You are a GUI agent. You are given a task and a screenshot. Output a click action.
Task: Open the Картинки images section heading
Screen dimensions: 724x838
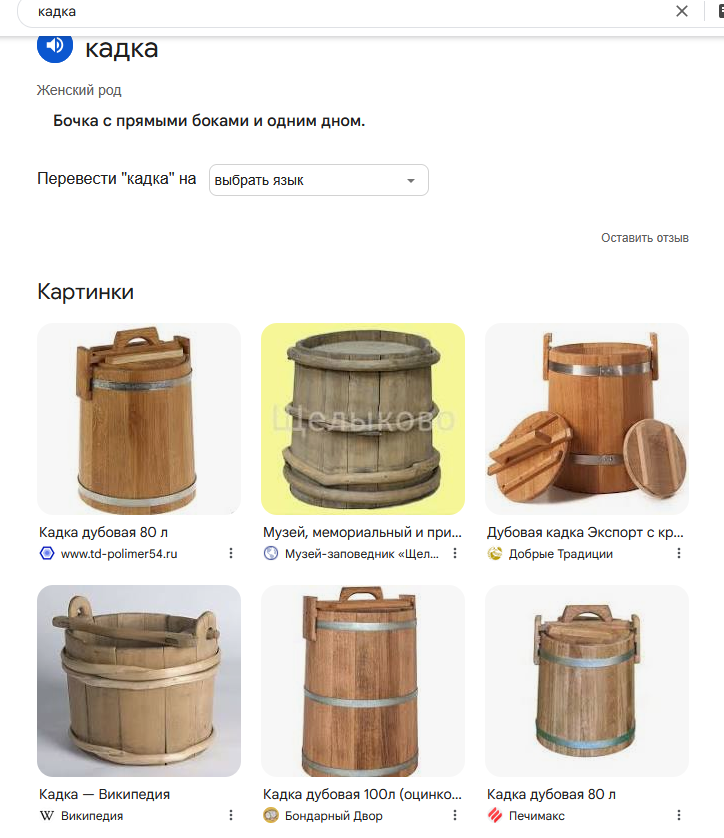pos(85,292)
